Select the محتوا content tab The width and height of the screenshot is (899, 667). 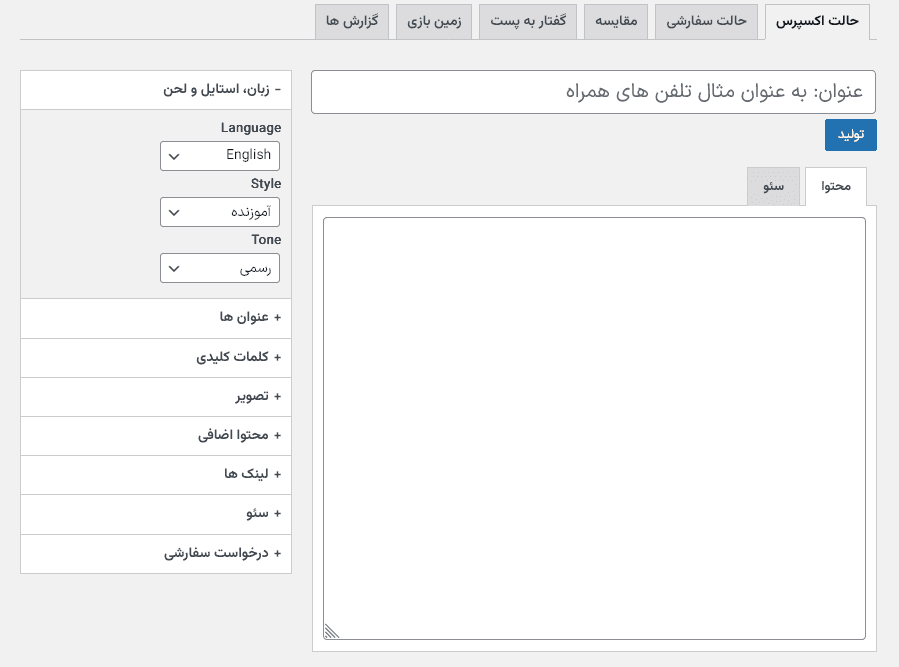tap(836, 186)
